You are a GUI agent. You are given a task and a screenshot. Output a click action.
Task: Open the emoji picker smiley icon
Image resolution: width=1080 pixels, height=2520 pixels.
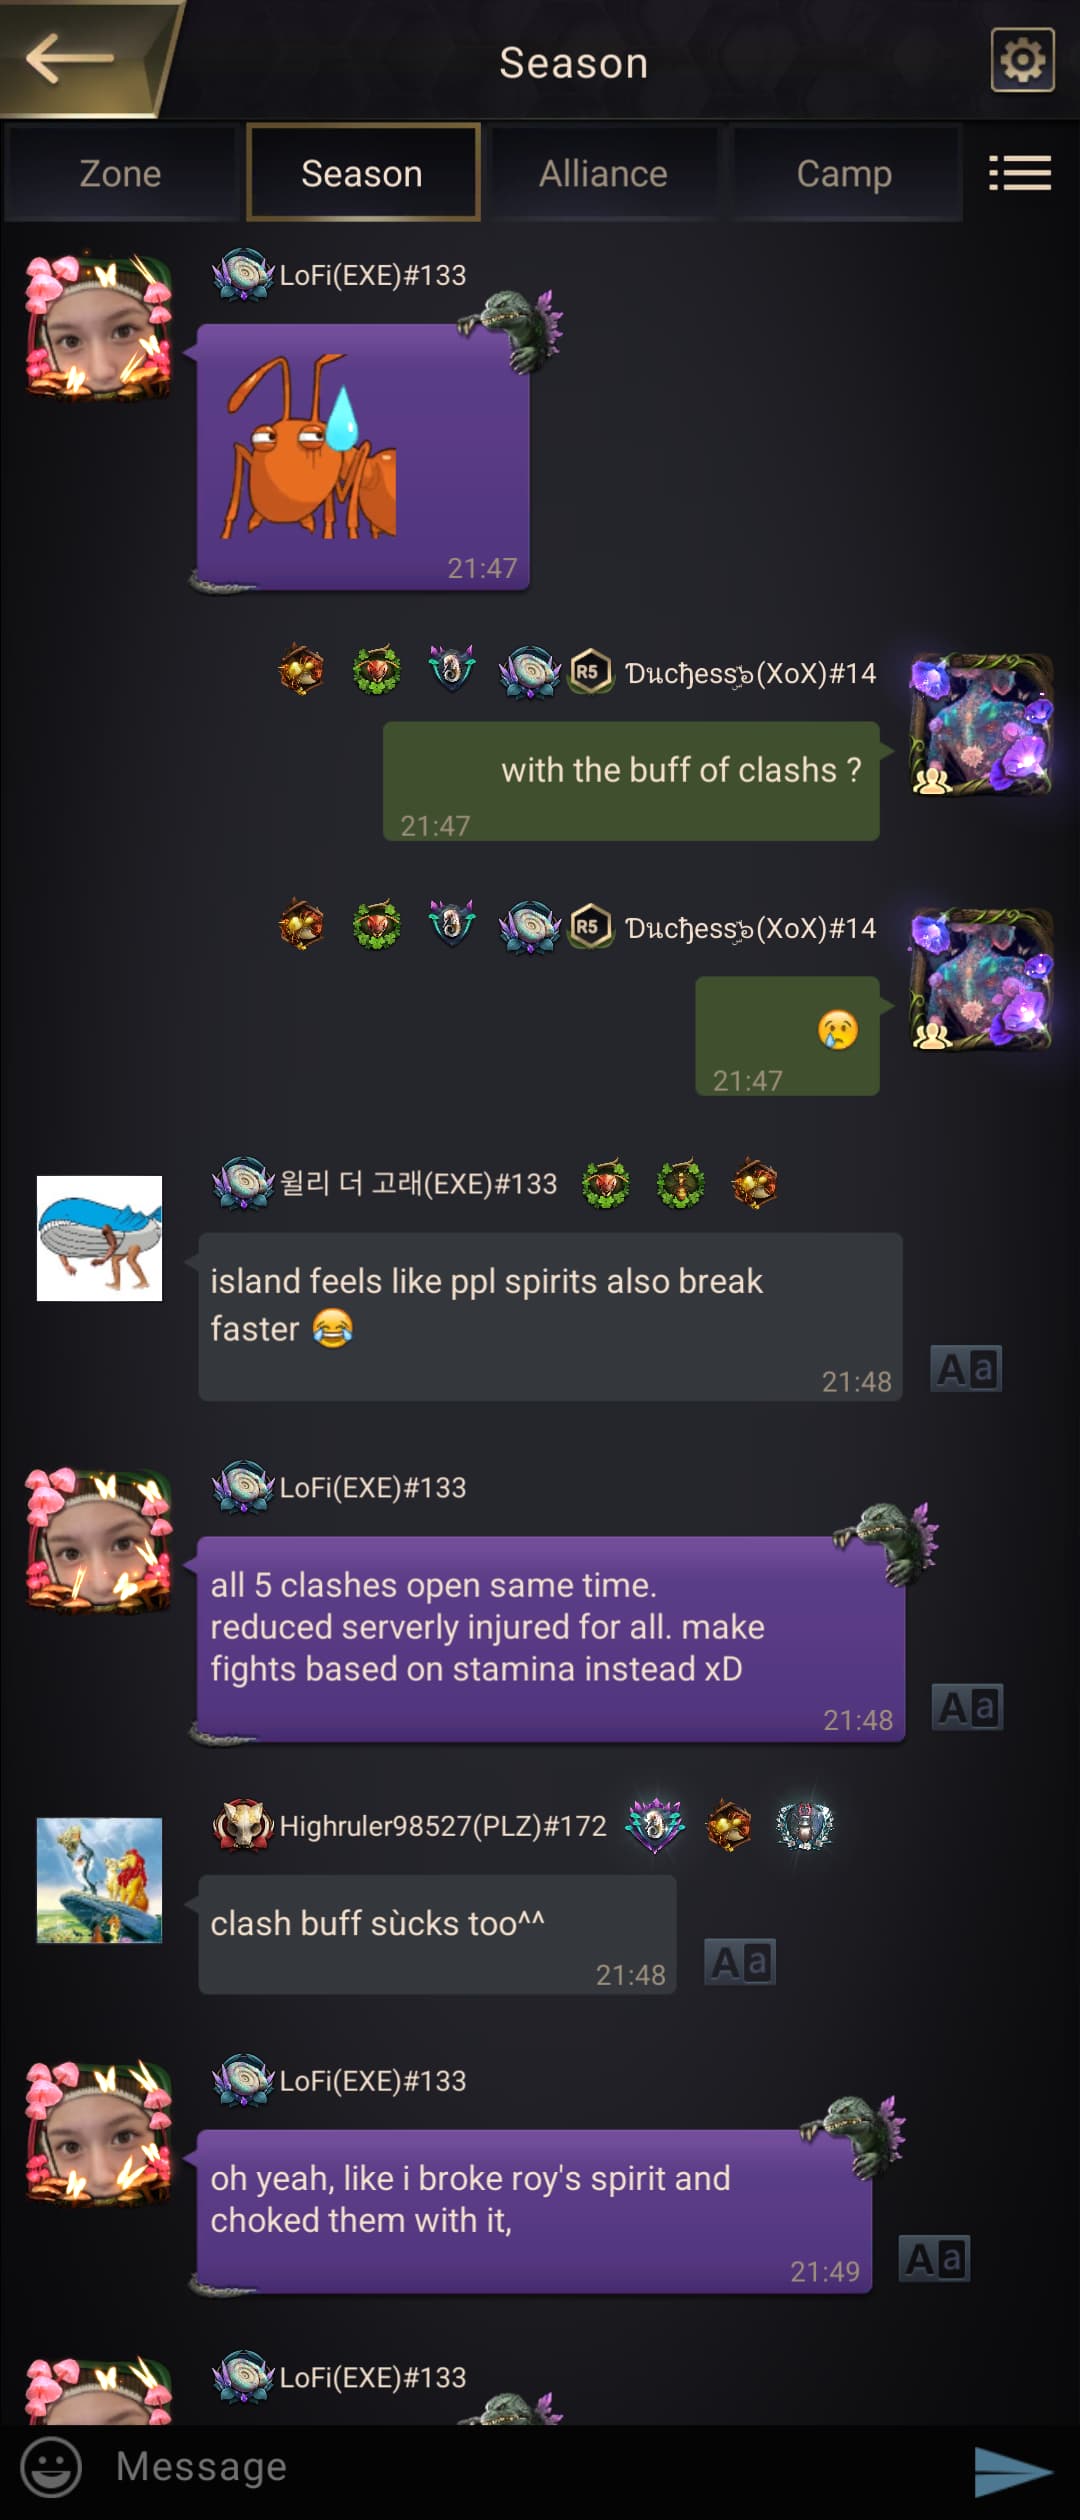click(51, 2466)
